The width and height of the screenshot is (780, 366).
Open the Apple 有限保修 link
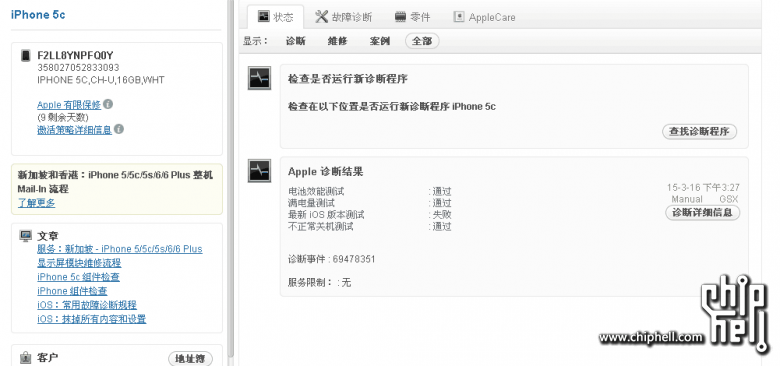(x=69, y=105)
